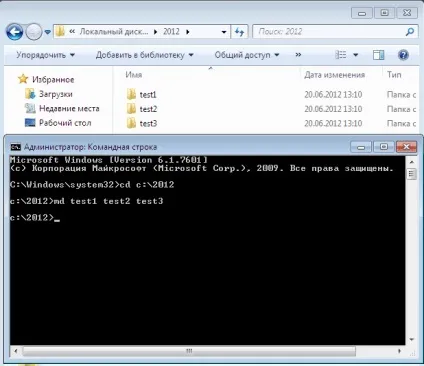Image resolution: width=424 pixels, height=366 pixels.
Task: Toggle the preview pane button
Action: (378, 55)
